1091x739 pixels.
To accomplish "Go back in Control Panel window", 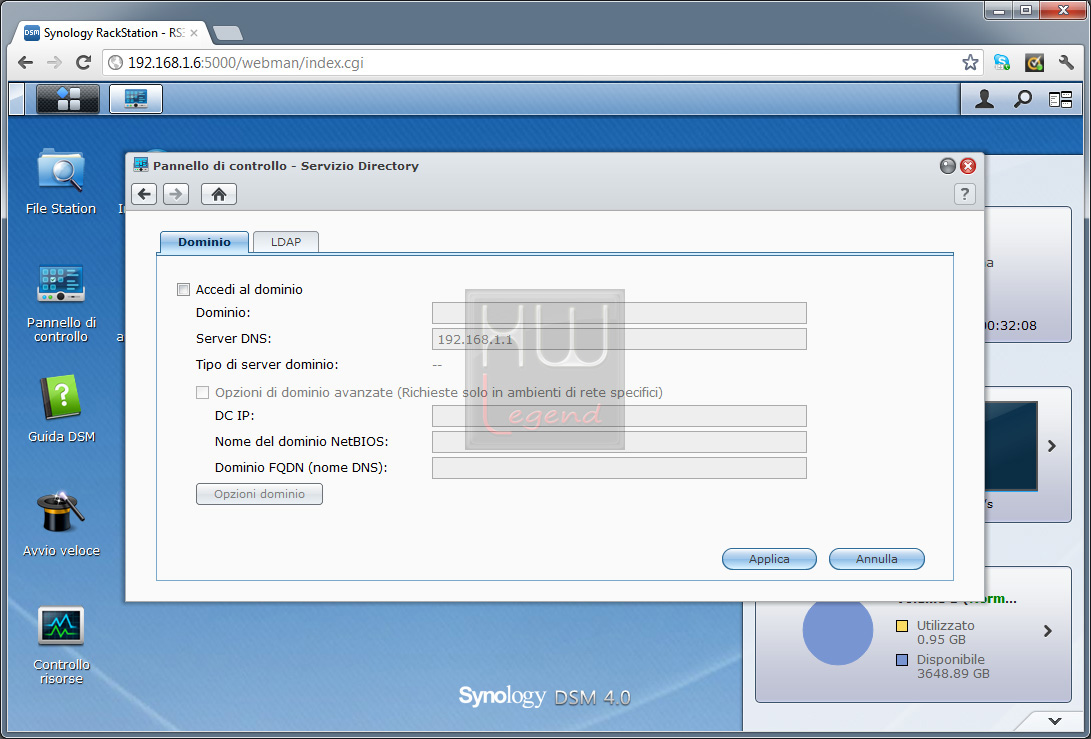I will (x=144, y=194).
